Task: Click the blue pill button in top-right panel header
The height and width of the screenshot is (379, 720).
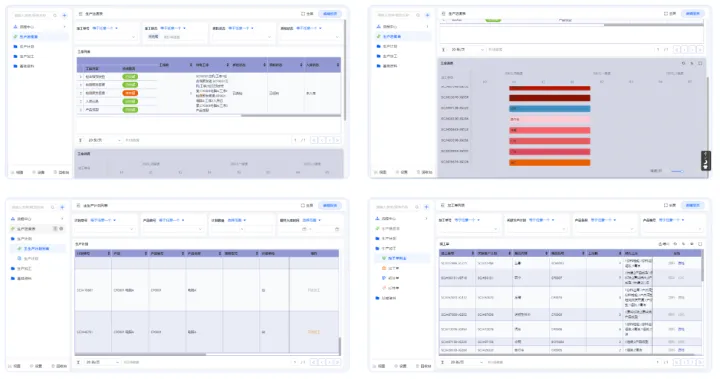Action: click(x=692, y=14)
